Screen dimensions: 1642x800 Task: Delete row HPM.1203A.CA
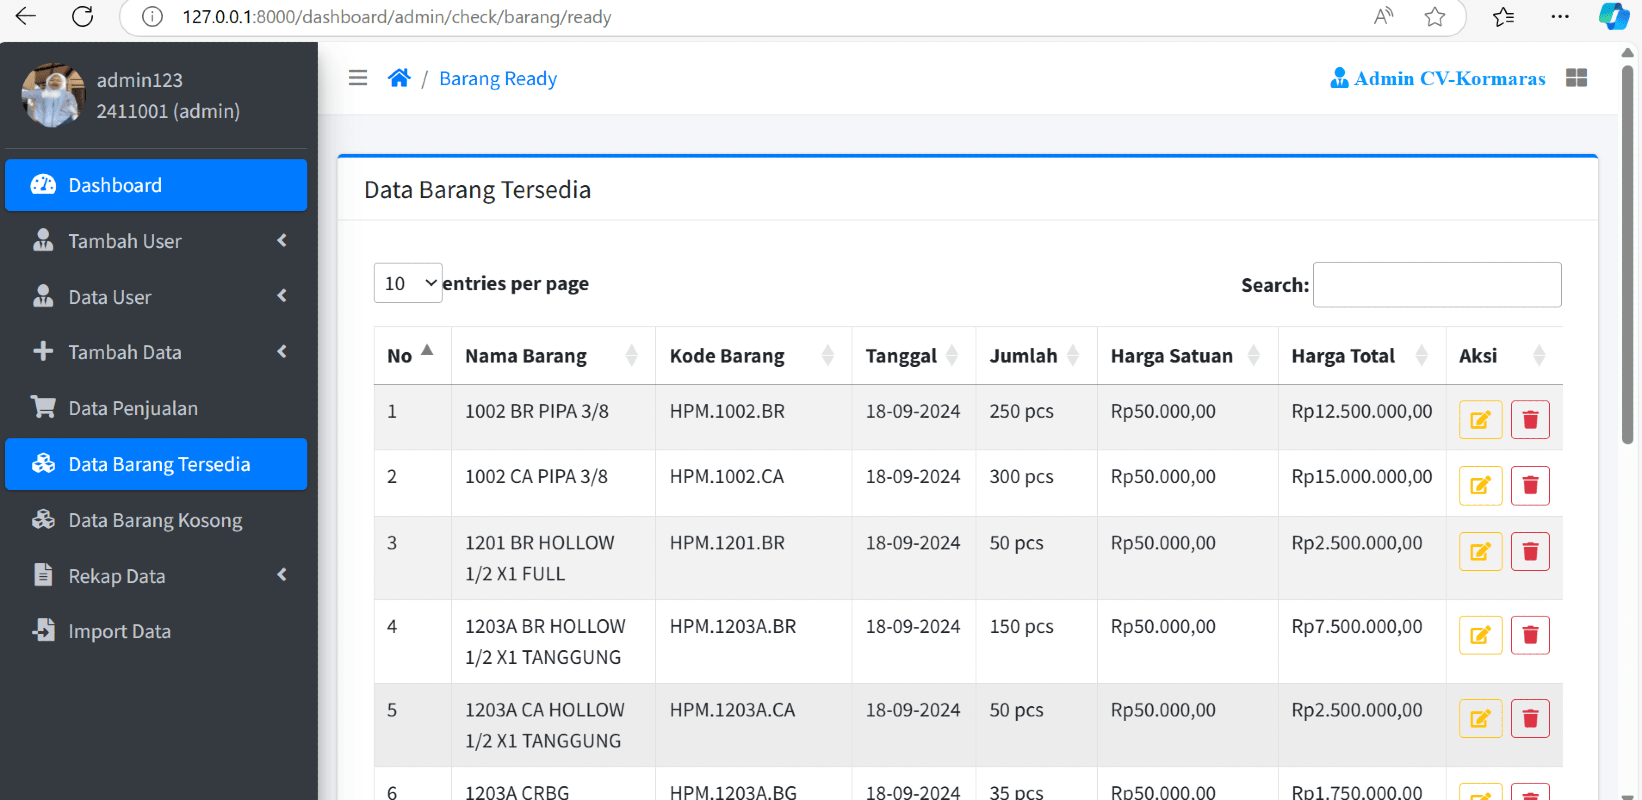1530,719
